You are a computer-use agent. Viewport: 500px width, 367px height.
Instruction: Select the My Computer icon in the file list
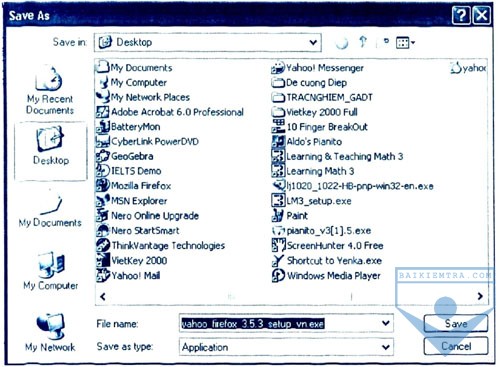[x=103, y=82]
